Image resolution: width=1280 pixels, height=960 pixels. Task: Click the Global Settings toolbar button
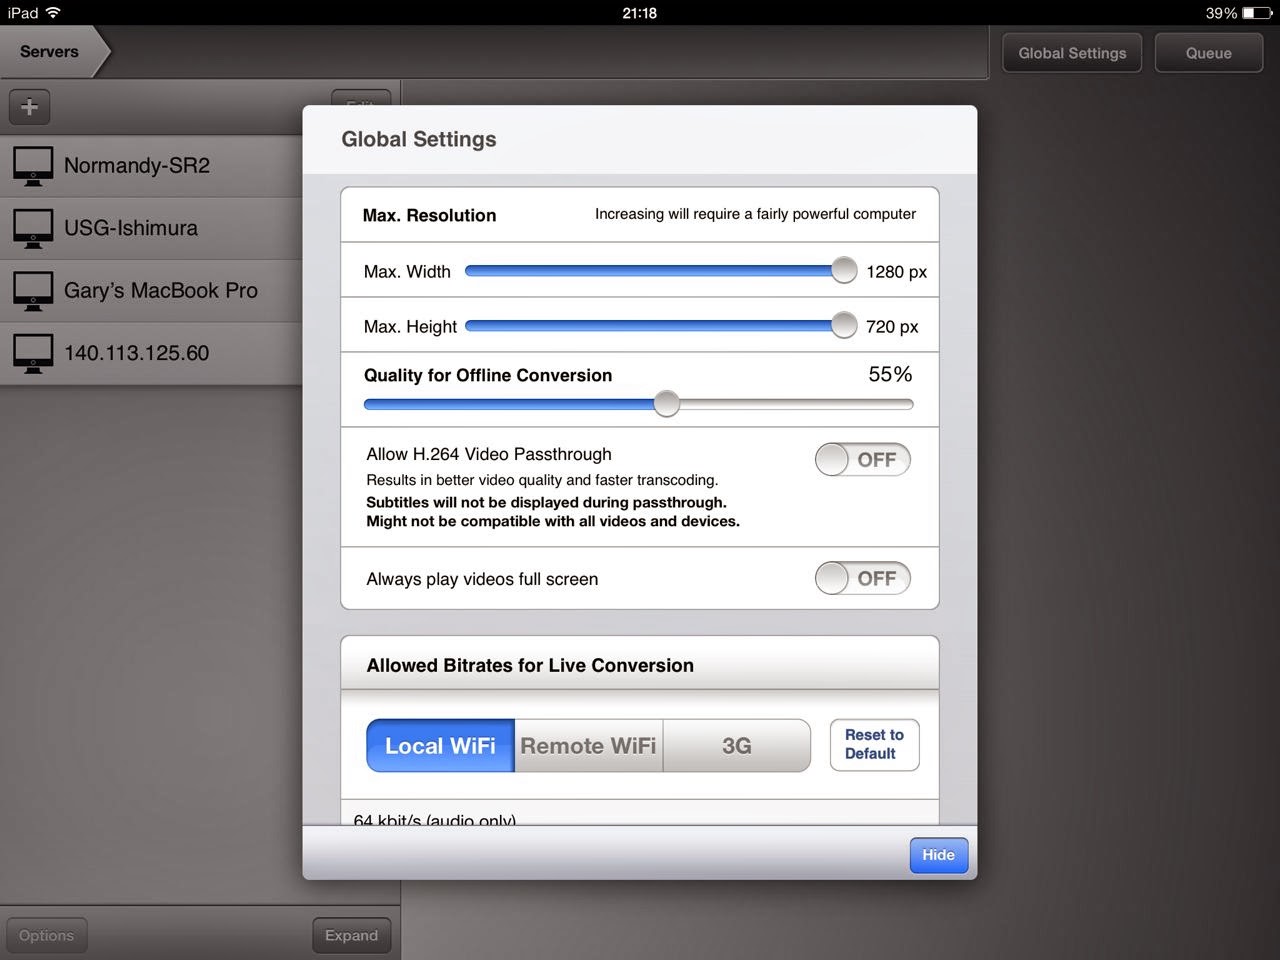1072,53
